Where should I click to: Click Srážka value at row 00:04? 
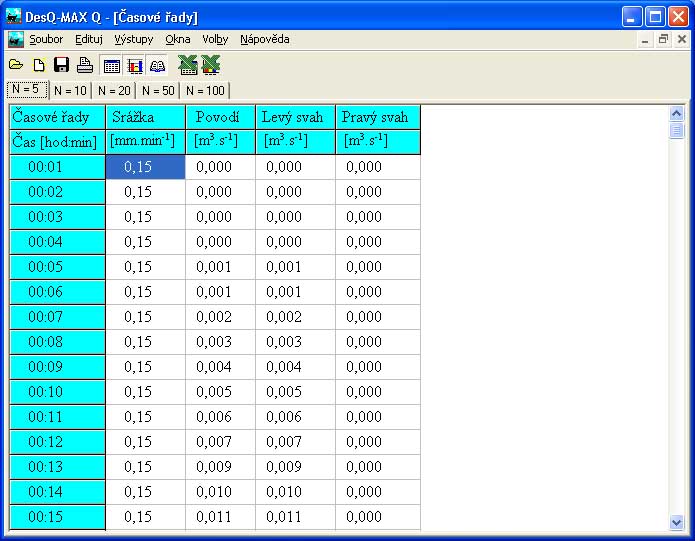pos(145,242)
